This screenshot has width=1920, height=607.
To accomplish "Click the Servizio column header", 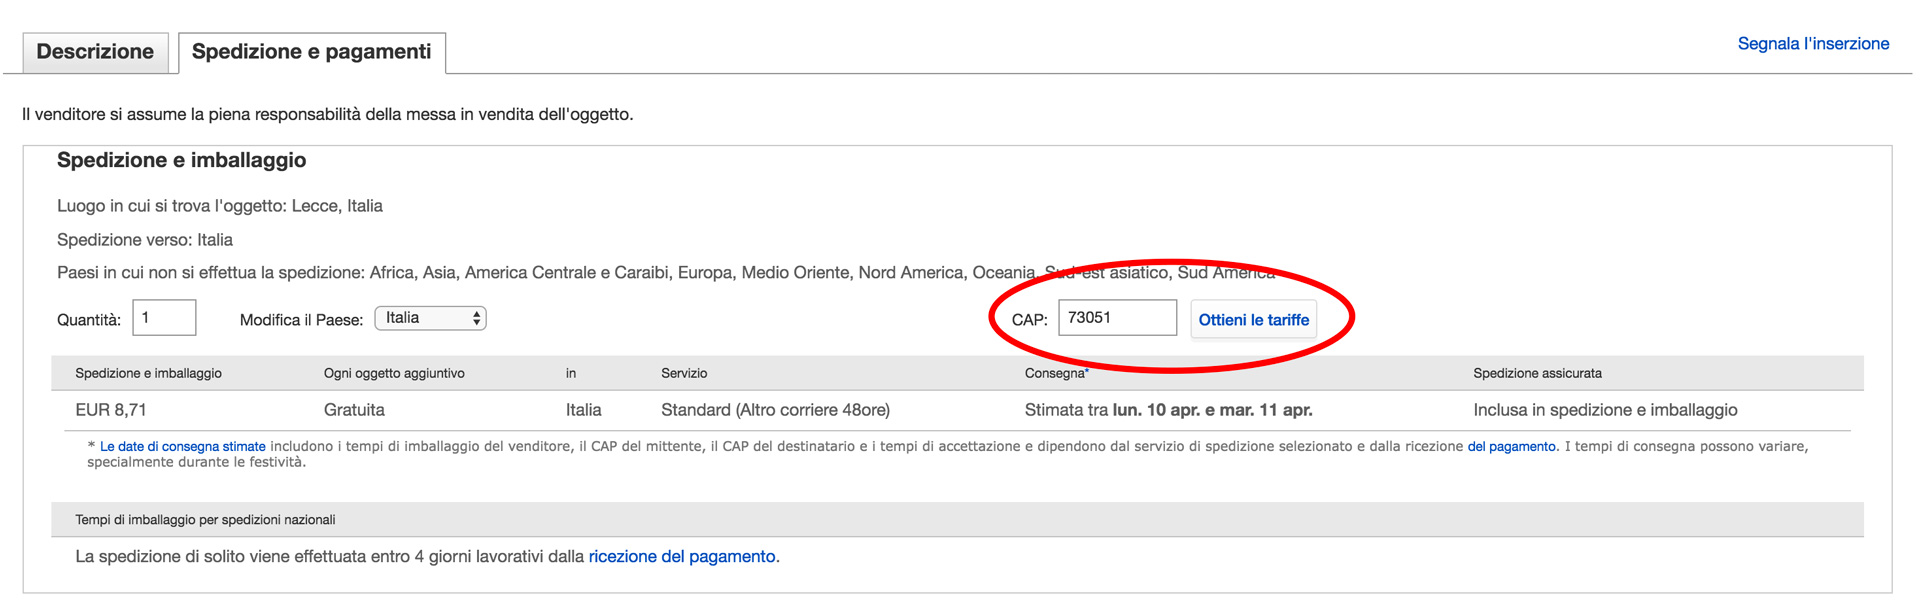I will tap(684, 374).
